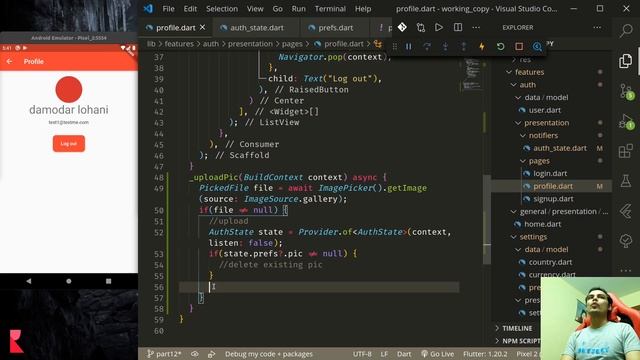
Task: Tap the emulator recent apps square
Action: pyautogui.click(x=108, y=281)
